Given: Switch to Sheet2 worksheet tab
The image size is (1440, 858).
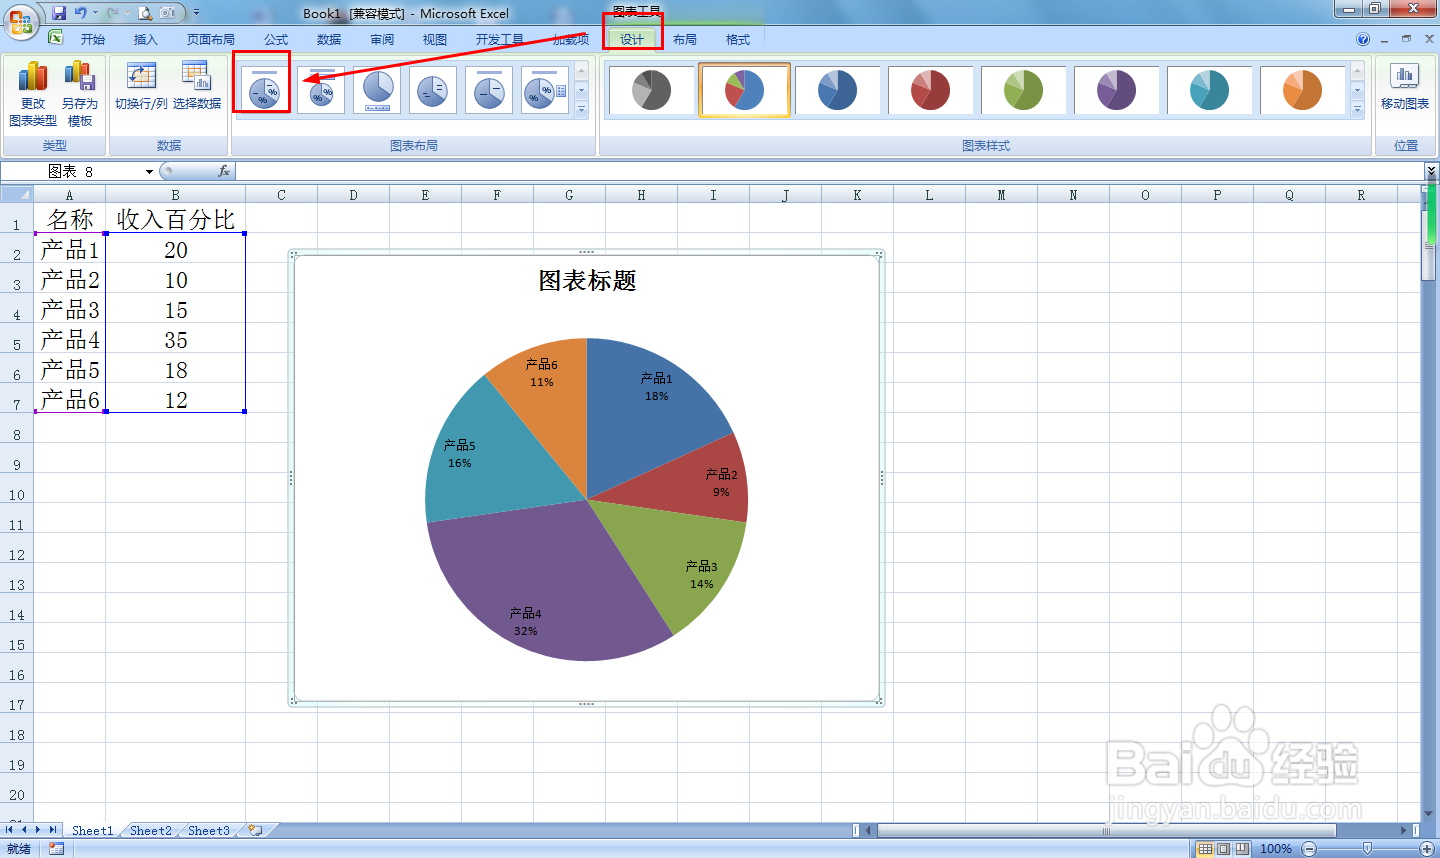Looking at the screenshot, I should 151,830.
